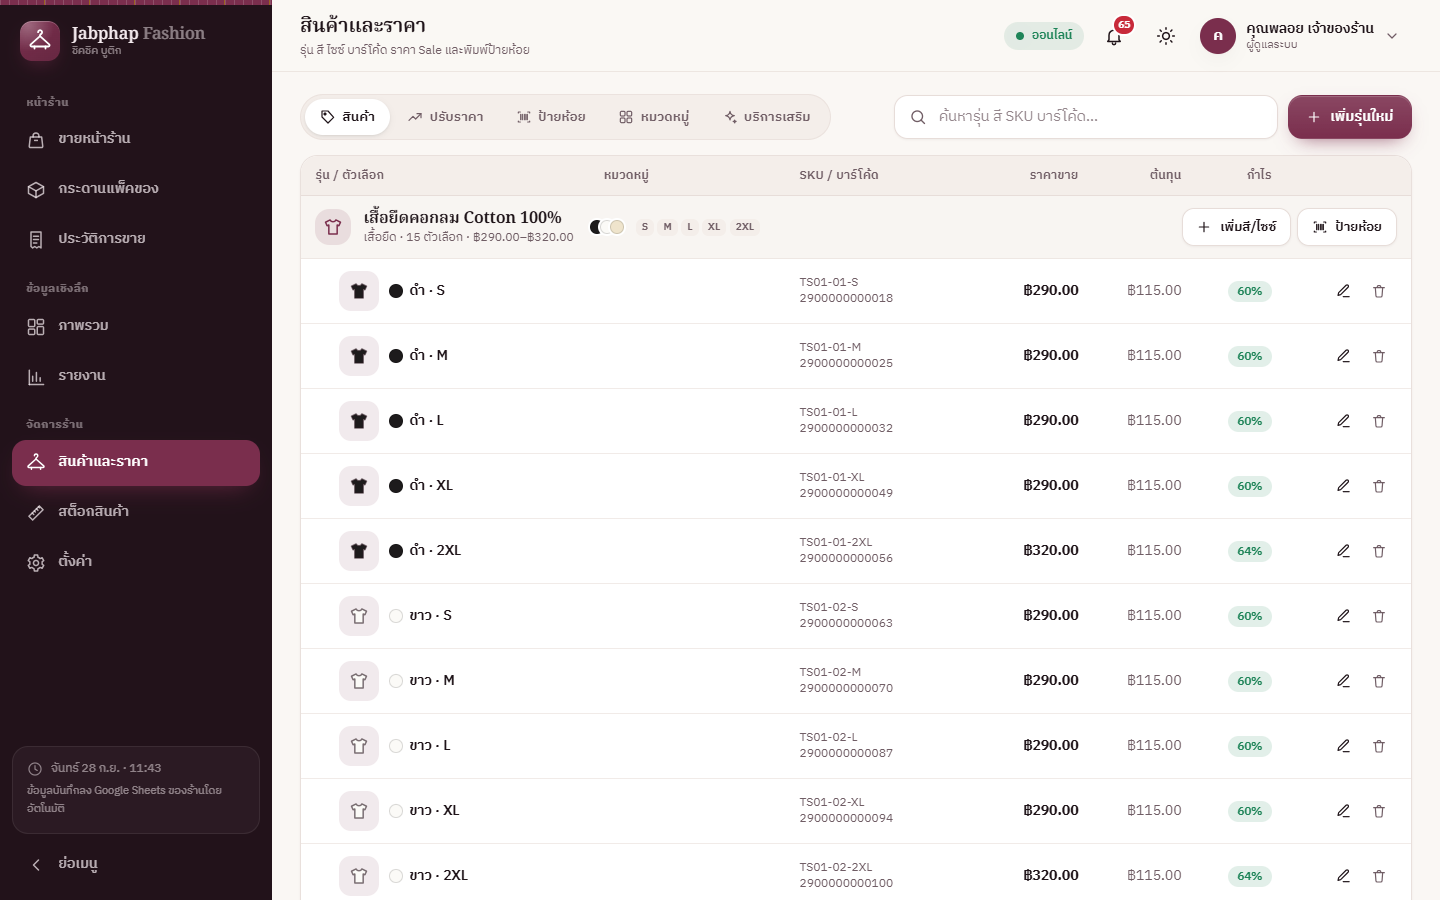Screen dimensions: 1440x900
Task: Delete the ขาว · M variant
Action: point(1379,681)
